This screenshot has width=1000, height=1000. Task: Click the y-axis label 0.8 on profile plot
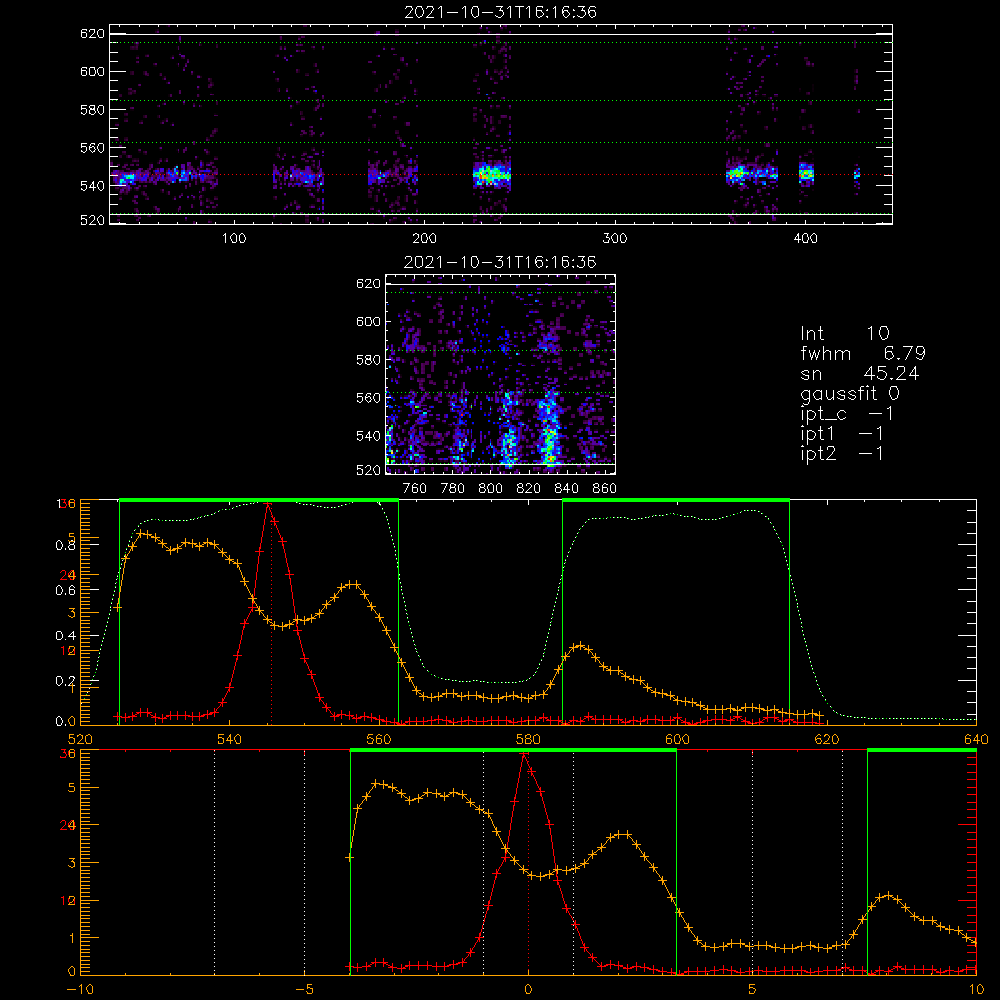[66, 545]
